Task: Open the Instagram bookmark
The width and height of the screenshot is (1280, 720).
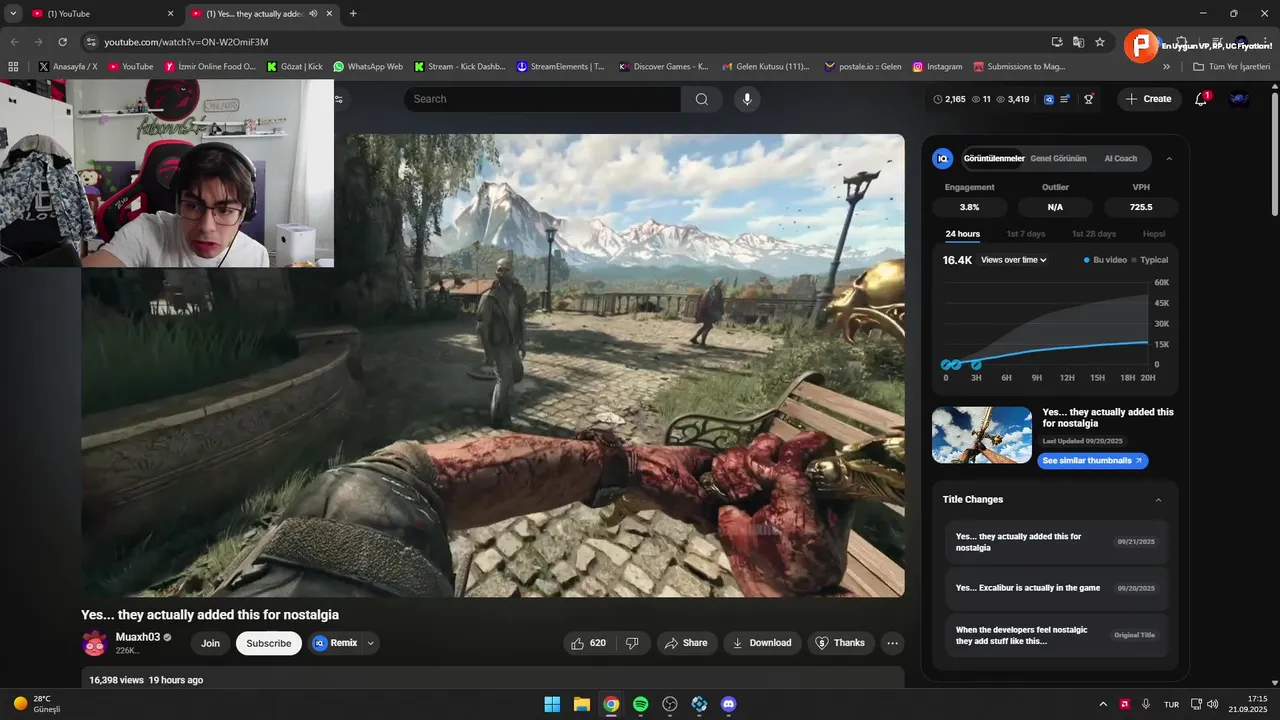Action: point(937,67)
